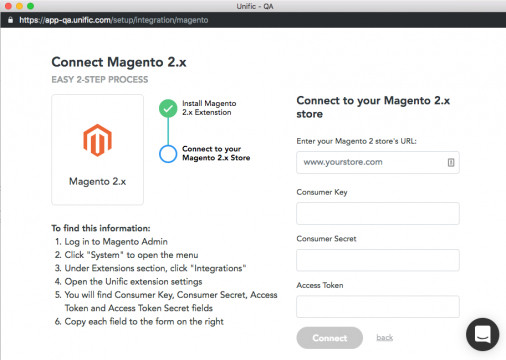Click the Connect button
Viewport: 506px width, 360px height.
[329, 338]
